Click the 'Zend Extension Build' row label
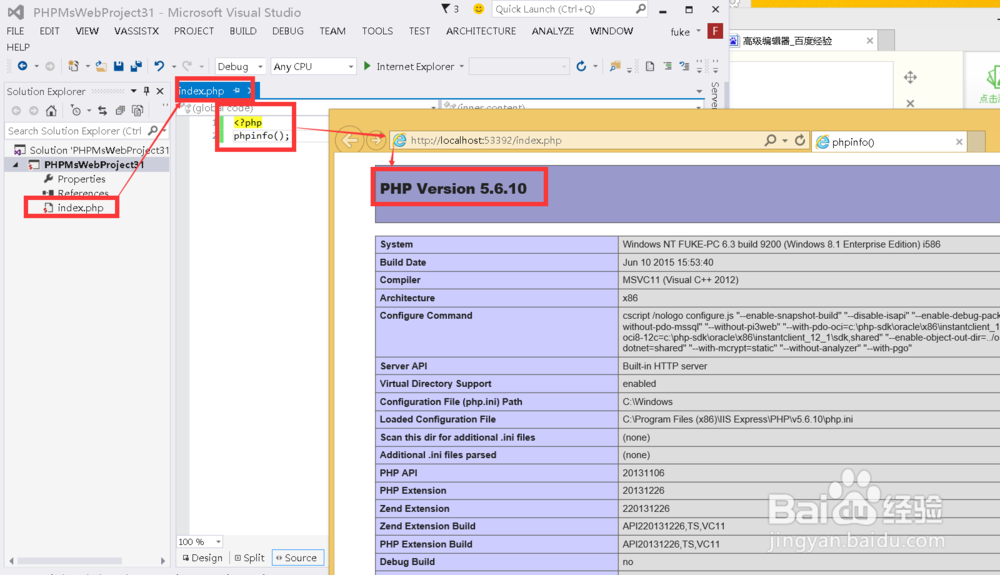The height and width of the screenshot is (575, 1000). point(427,527)
